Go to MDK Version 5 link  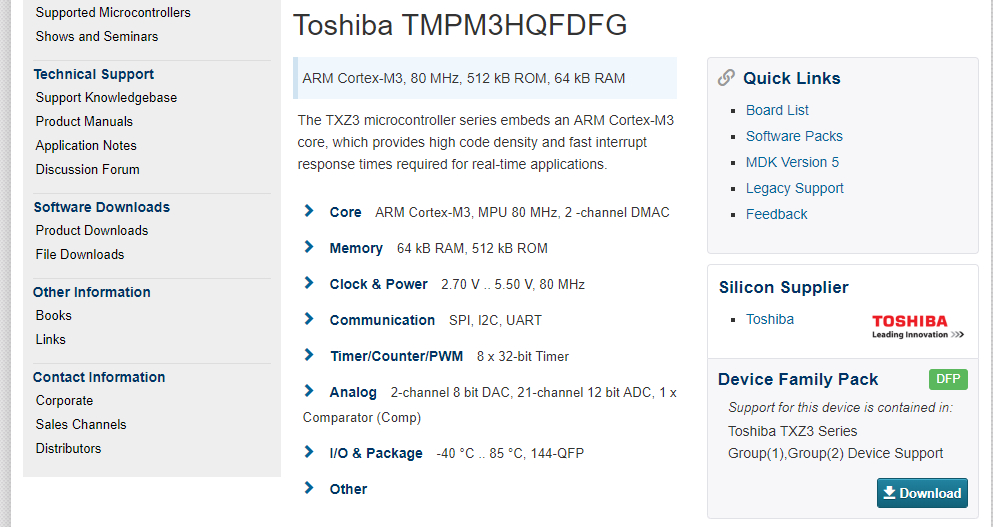[x=792, y=162]
